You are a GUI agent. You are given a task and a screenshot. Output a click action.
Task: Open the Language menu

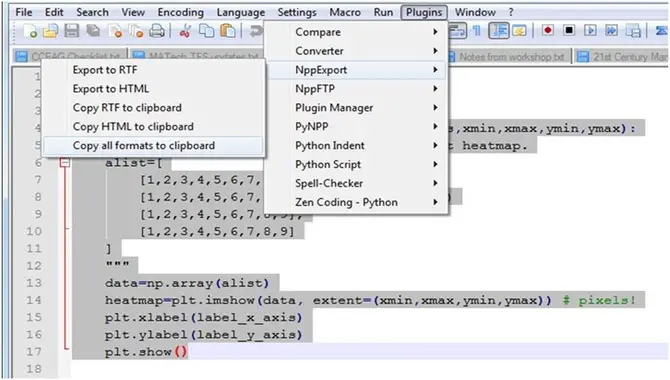[x=241, y=12]
